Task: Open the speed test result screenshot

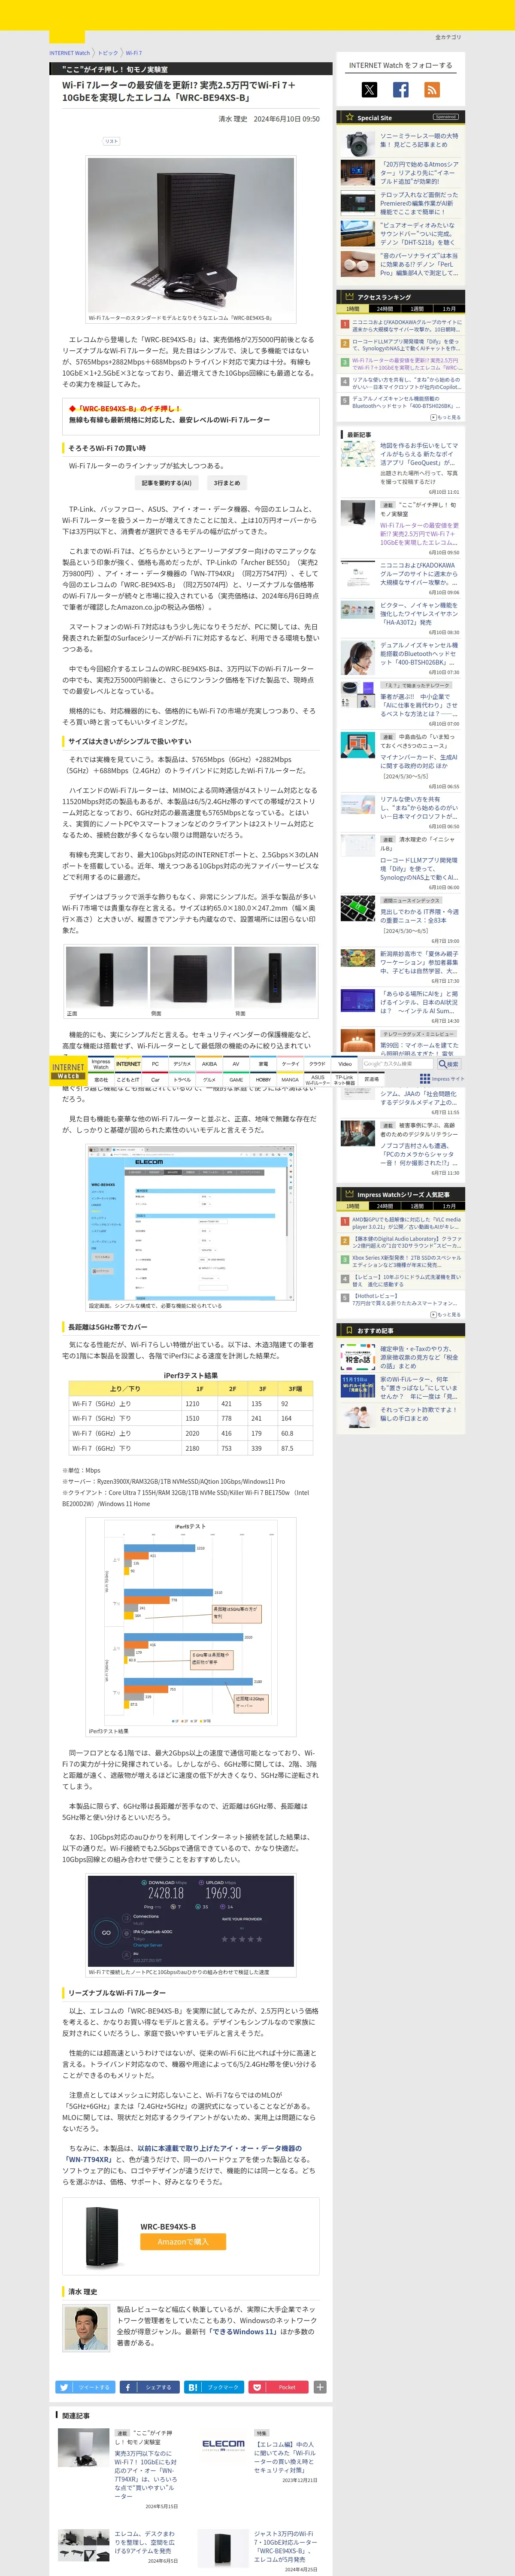Action: pyautogui.click(x=191, y=1920)
